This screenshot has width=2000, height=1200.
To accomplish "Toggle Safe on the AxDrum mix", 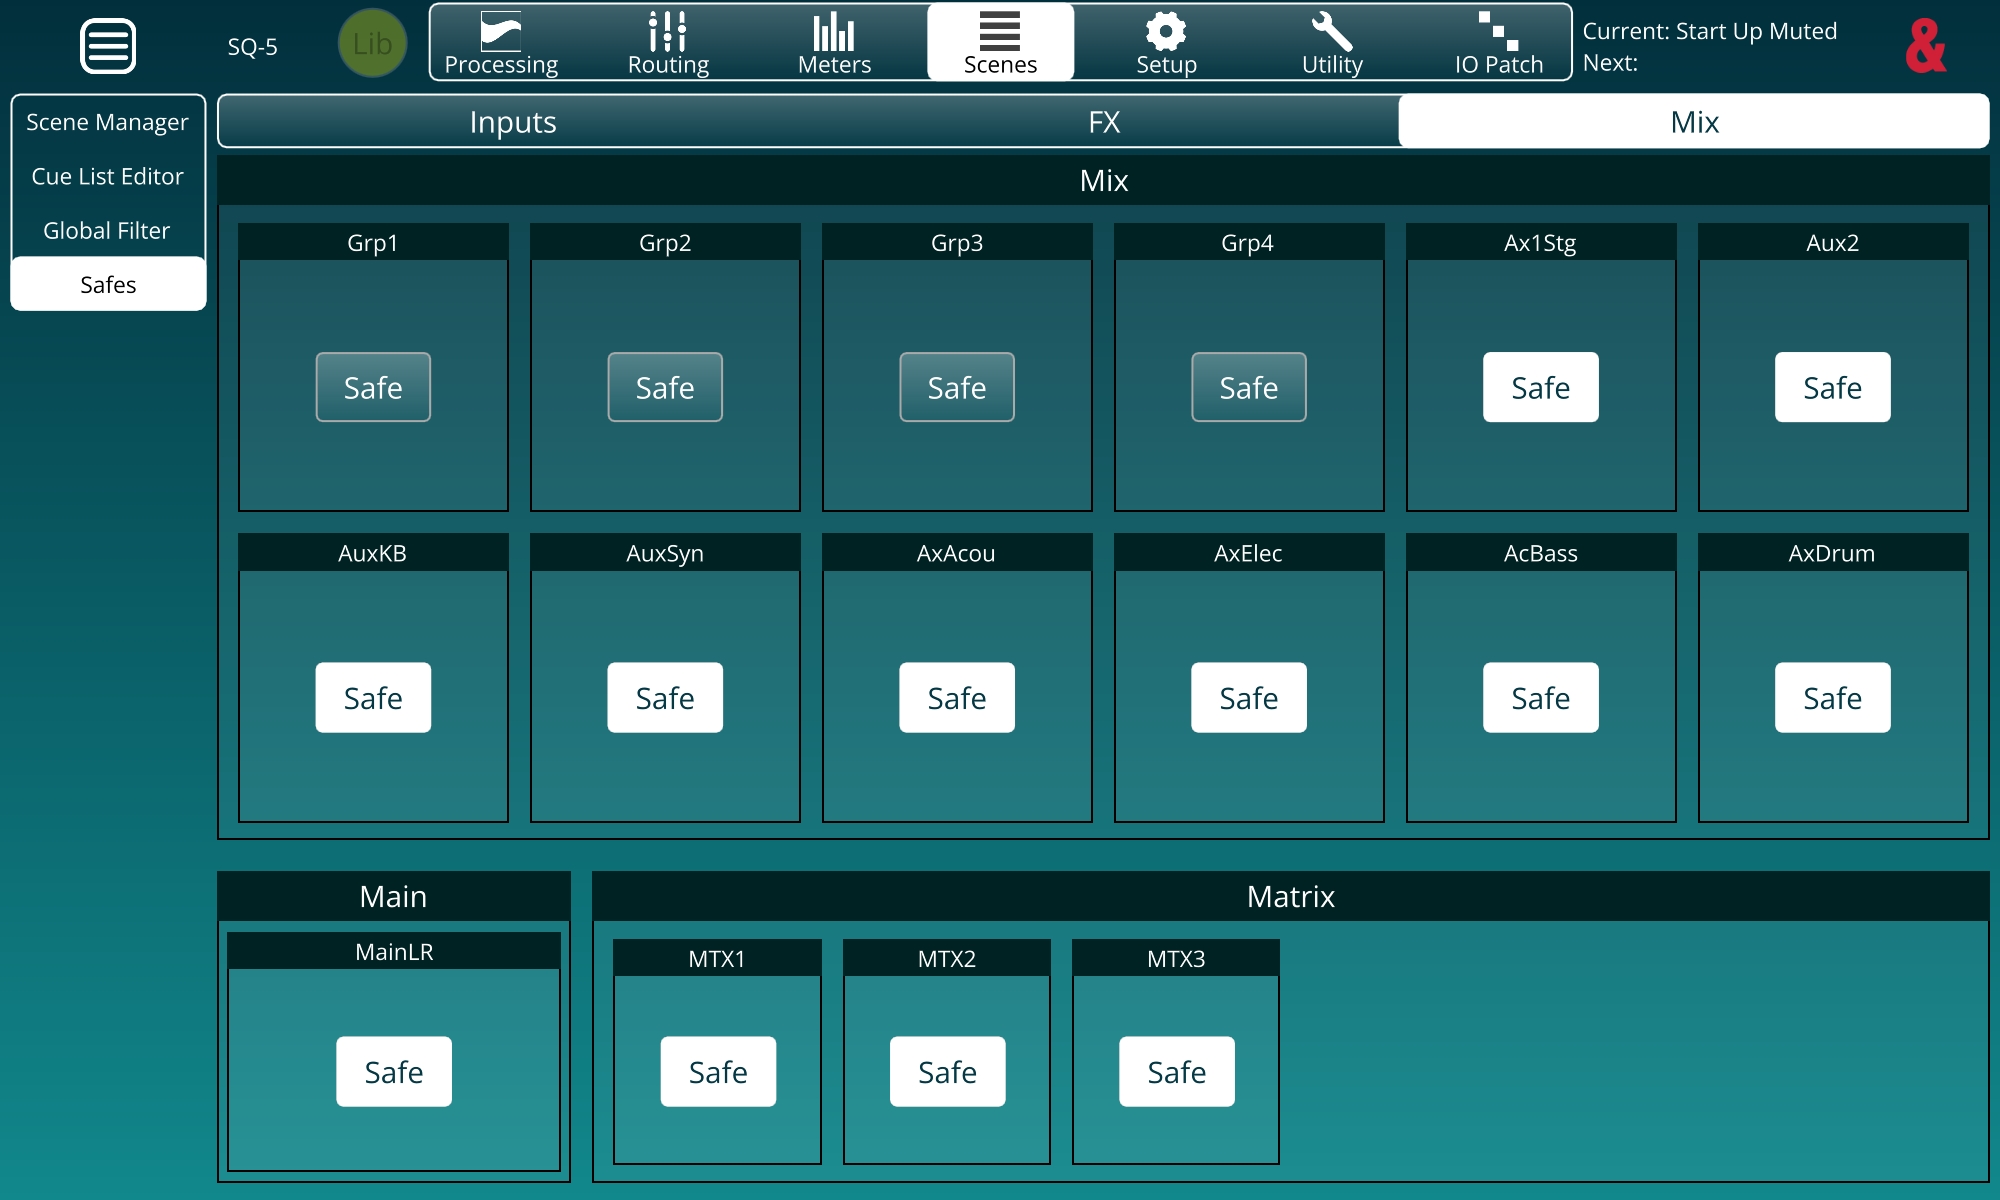I will point(1832,697).
